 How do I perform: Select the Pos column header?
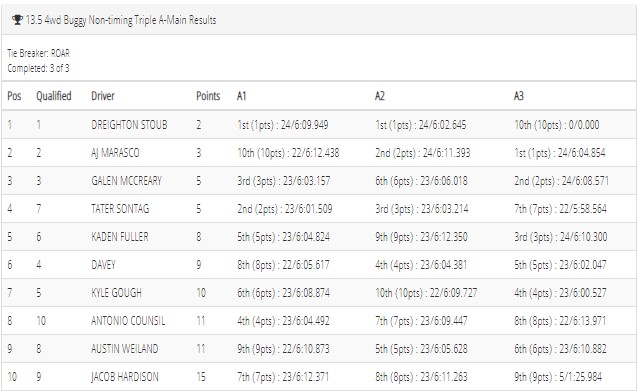[x=14, y=96]
